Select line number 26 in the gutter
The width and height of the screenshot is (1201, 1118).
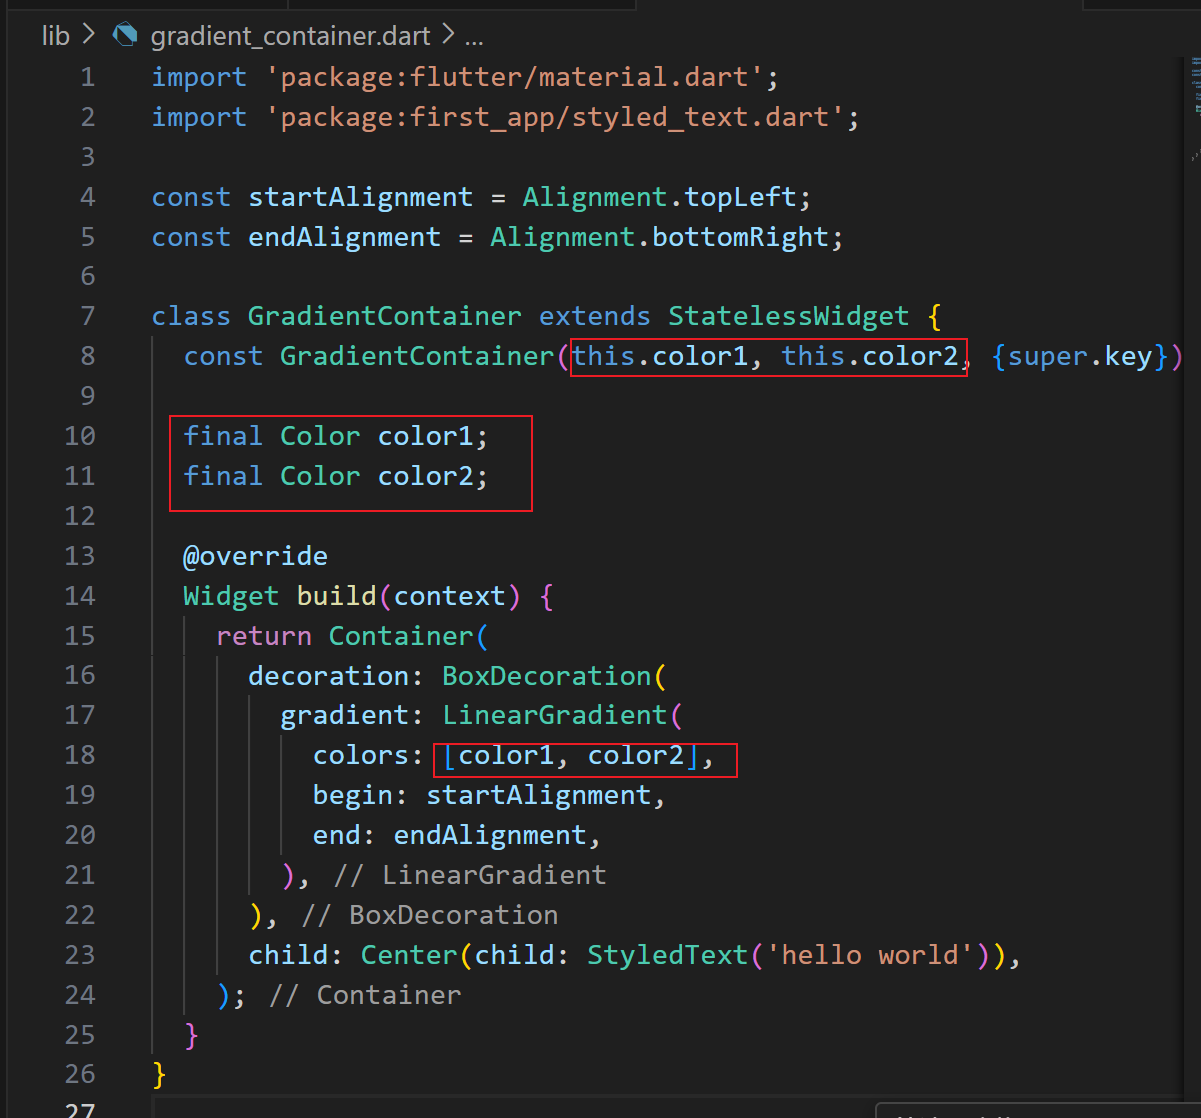pyautogui.click(x=80, y=1074)
